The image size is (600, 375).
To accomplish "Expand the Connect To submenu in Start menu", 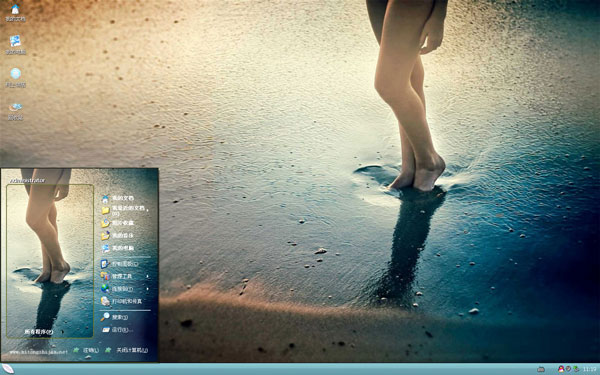I will 125,289.
